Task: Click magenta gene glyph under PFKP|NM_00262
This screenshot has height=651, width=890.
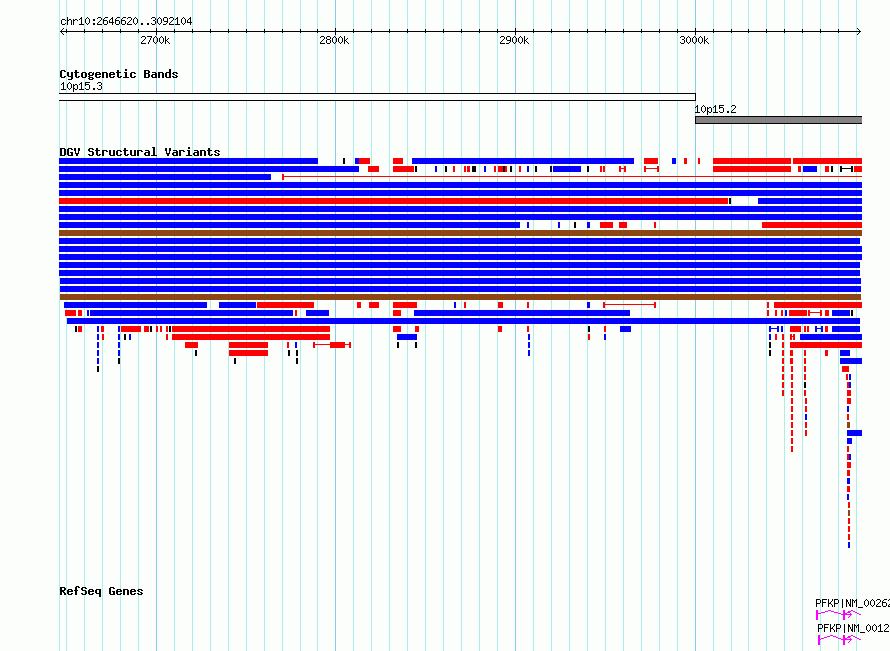Action: click(838, 615)
